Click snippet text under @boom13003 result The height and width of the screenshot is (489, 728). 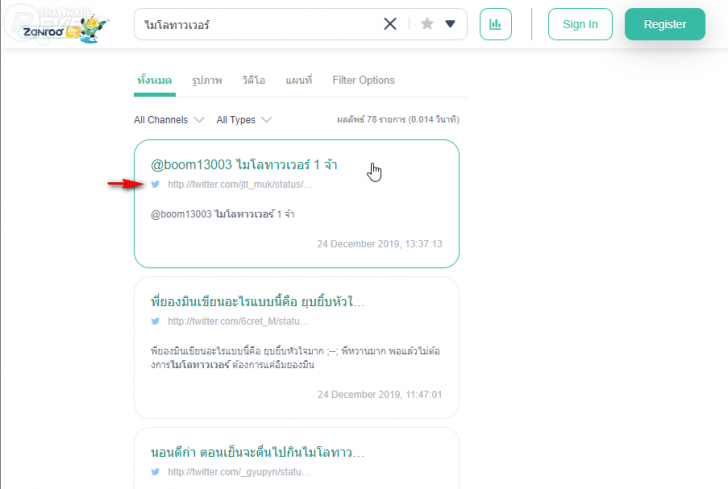pyautogui.click(x=222, y=214)
